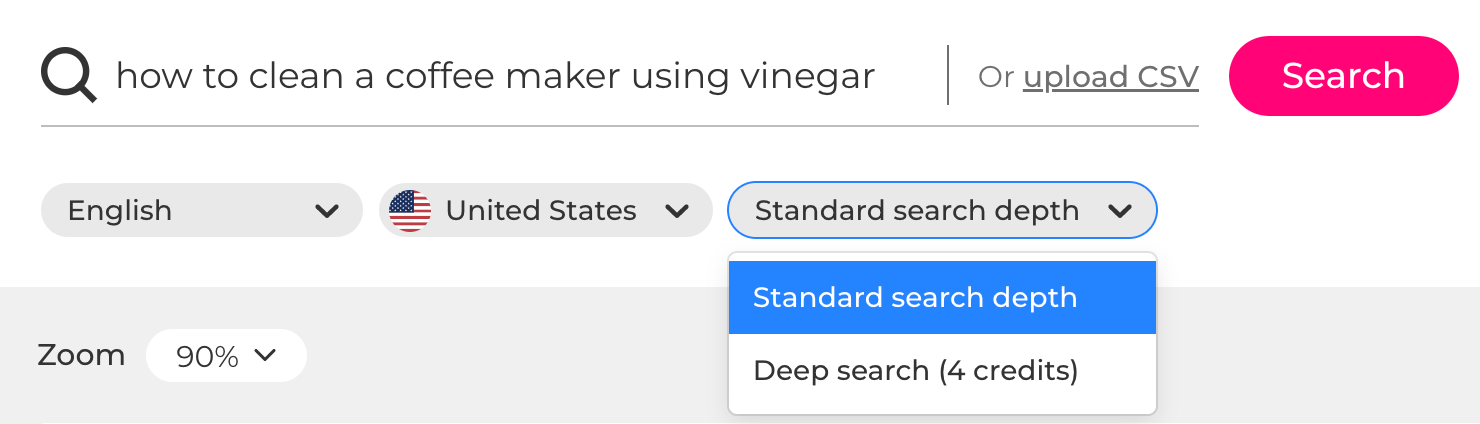Open the United States country selector
This screenshot has width=1480, height=424.
pos(545,210)
